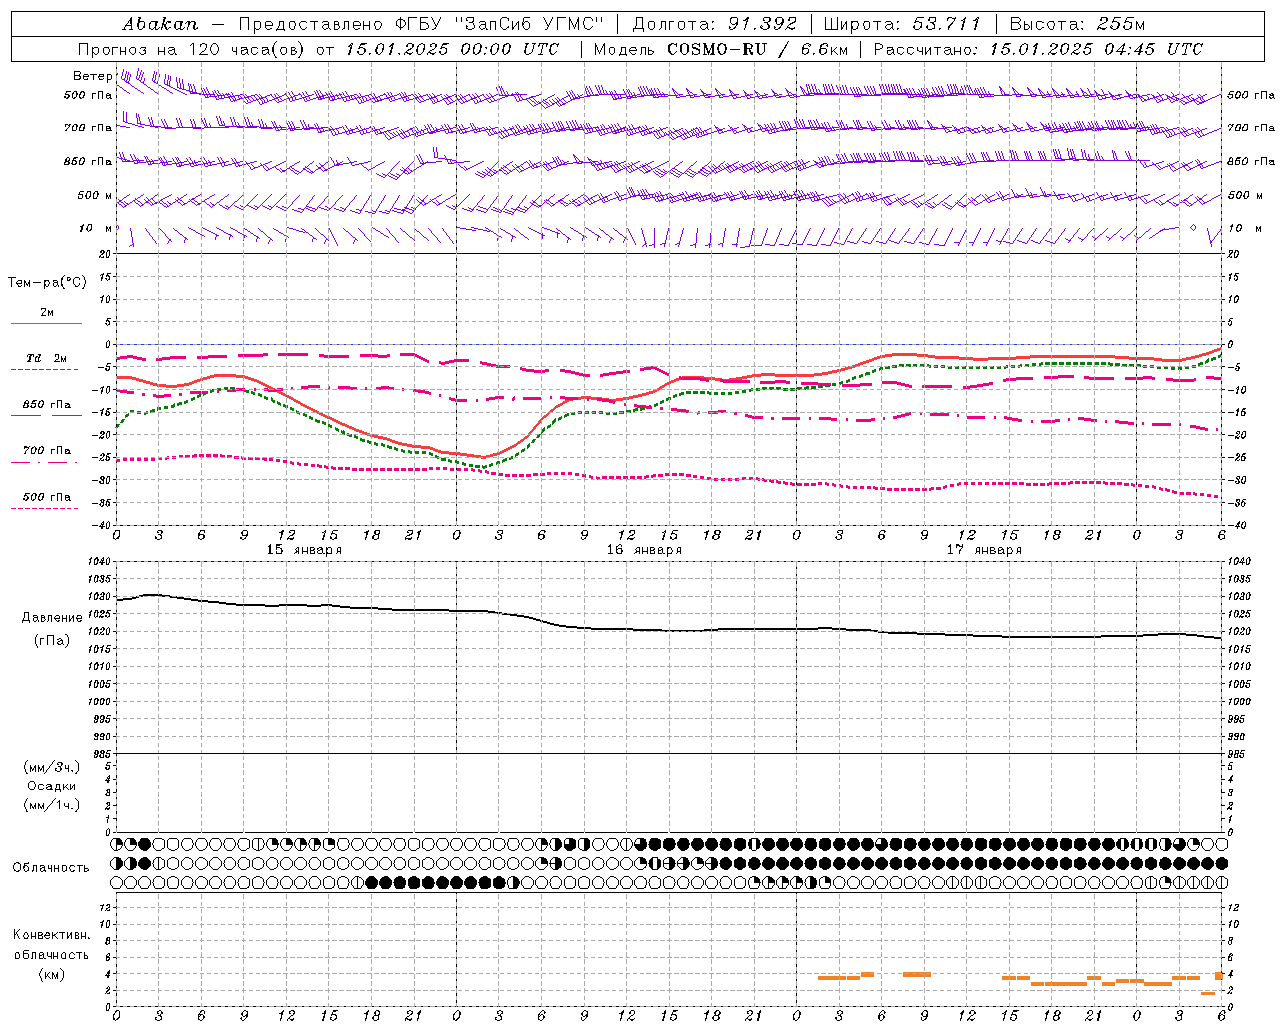Image resolution: width=1280 pixels, height=1024 pixels.
Task: Click the Широта: 53.711 header field
Action: 902,24
